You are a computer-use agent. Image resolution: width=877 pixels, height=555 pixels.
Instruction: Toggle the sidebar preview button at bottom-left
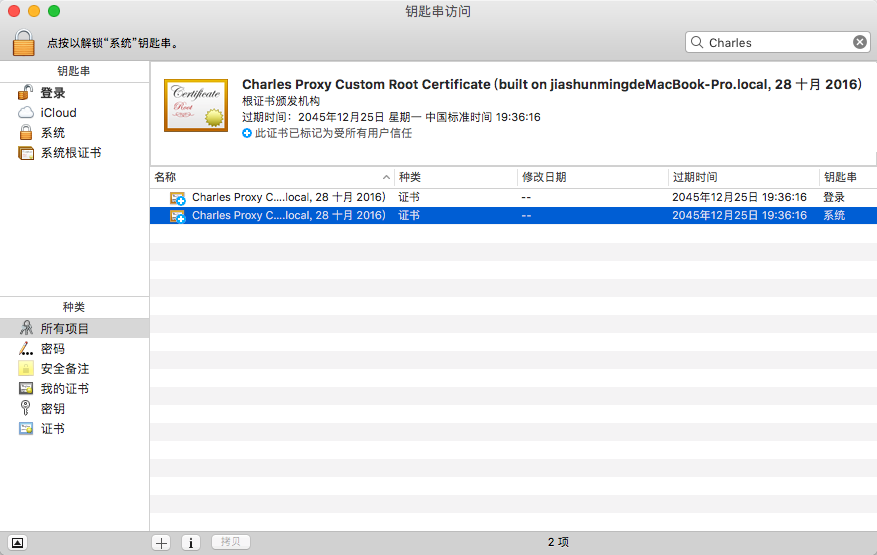coord(18,542)
